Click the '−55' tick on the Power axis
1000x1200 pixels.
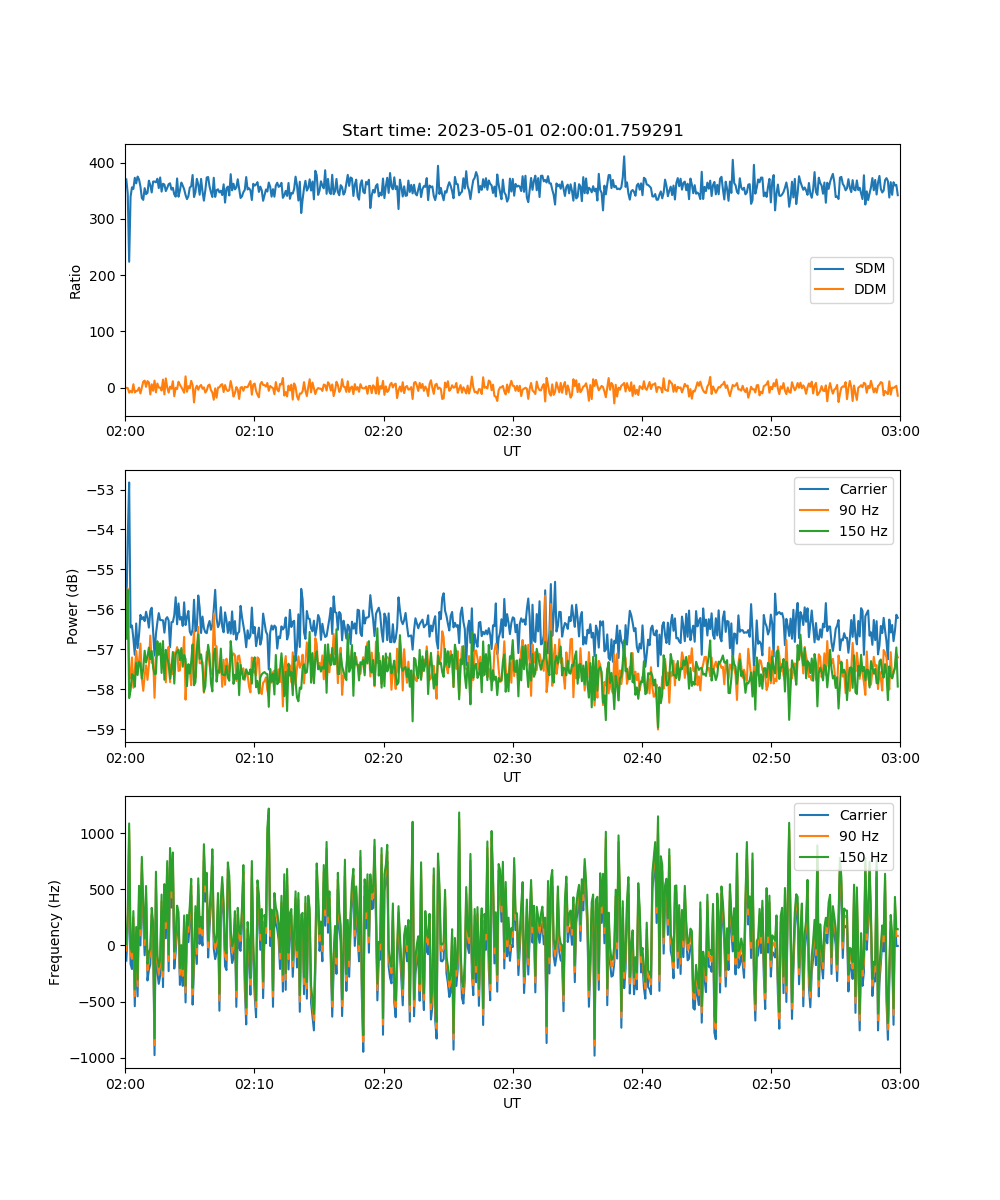point(103,570)
